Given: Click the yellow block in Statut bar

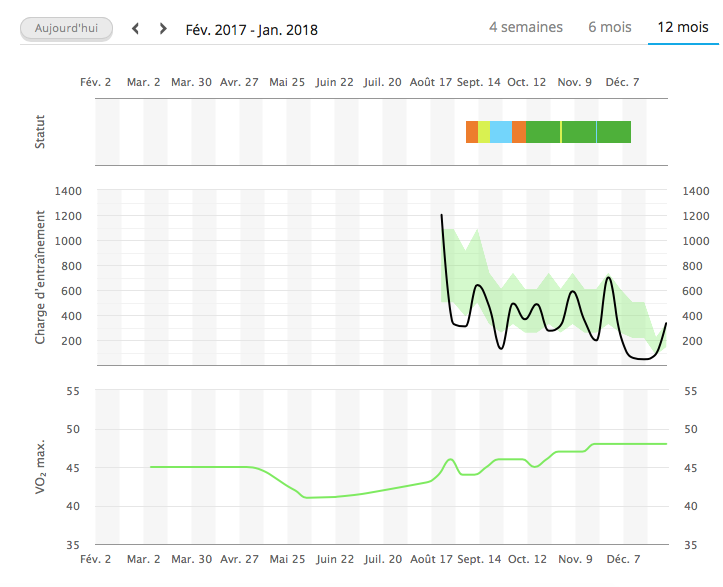Looking at the screenshot, I should tap(484, 132).
